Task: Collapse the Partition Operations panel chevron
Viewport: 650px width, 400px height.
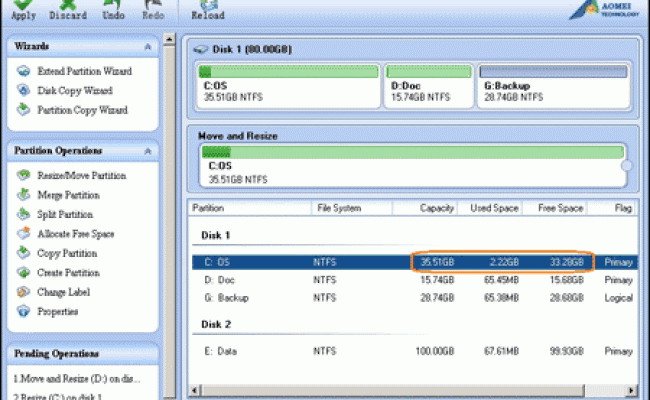Action: [x=148, y=151]
